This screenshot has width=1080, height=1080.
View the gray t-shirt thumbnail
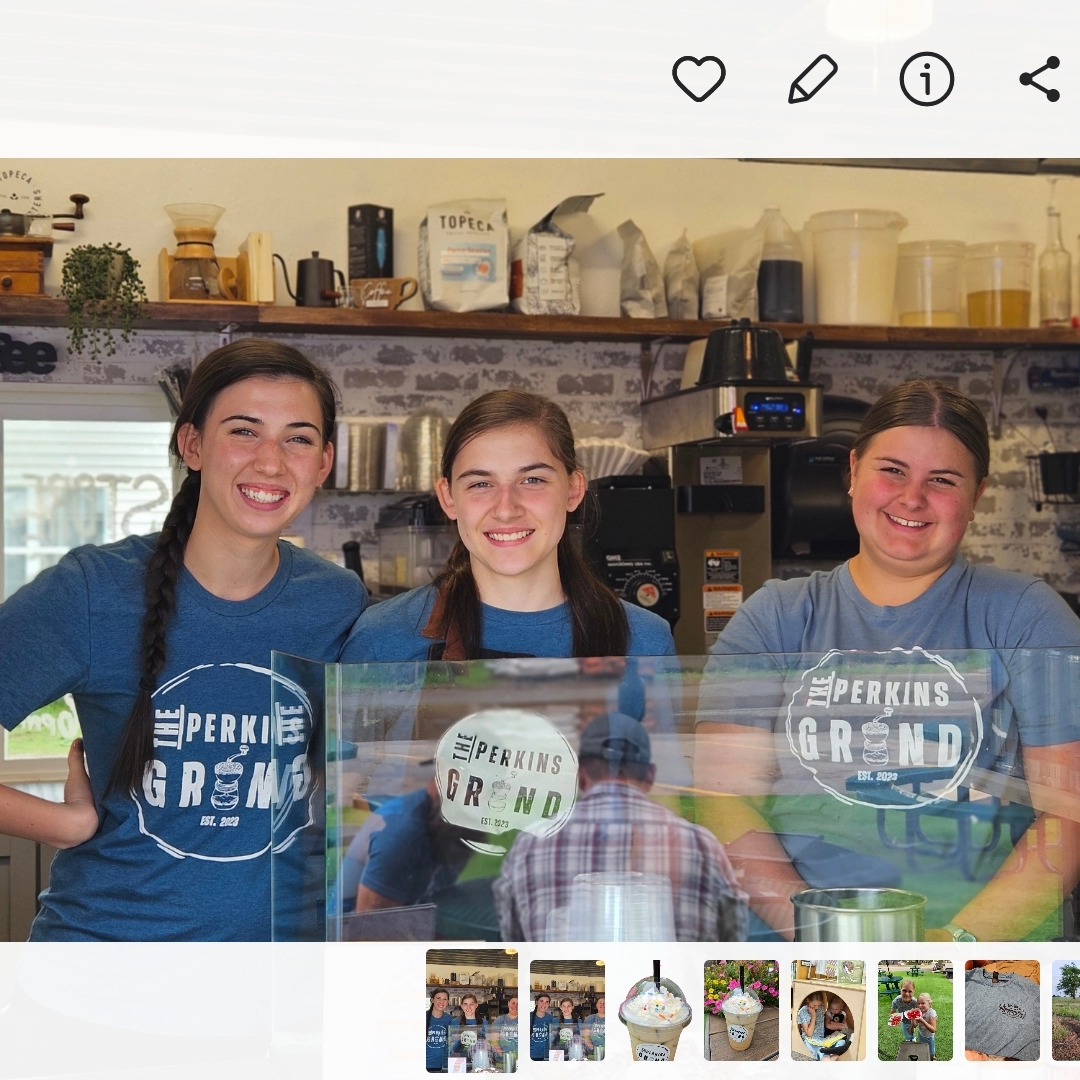1002,1010
